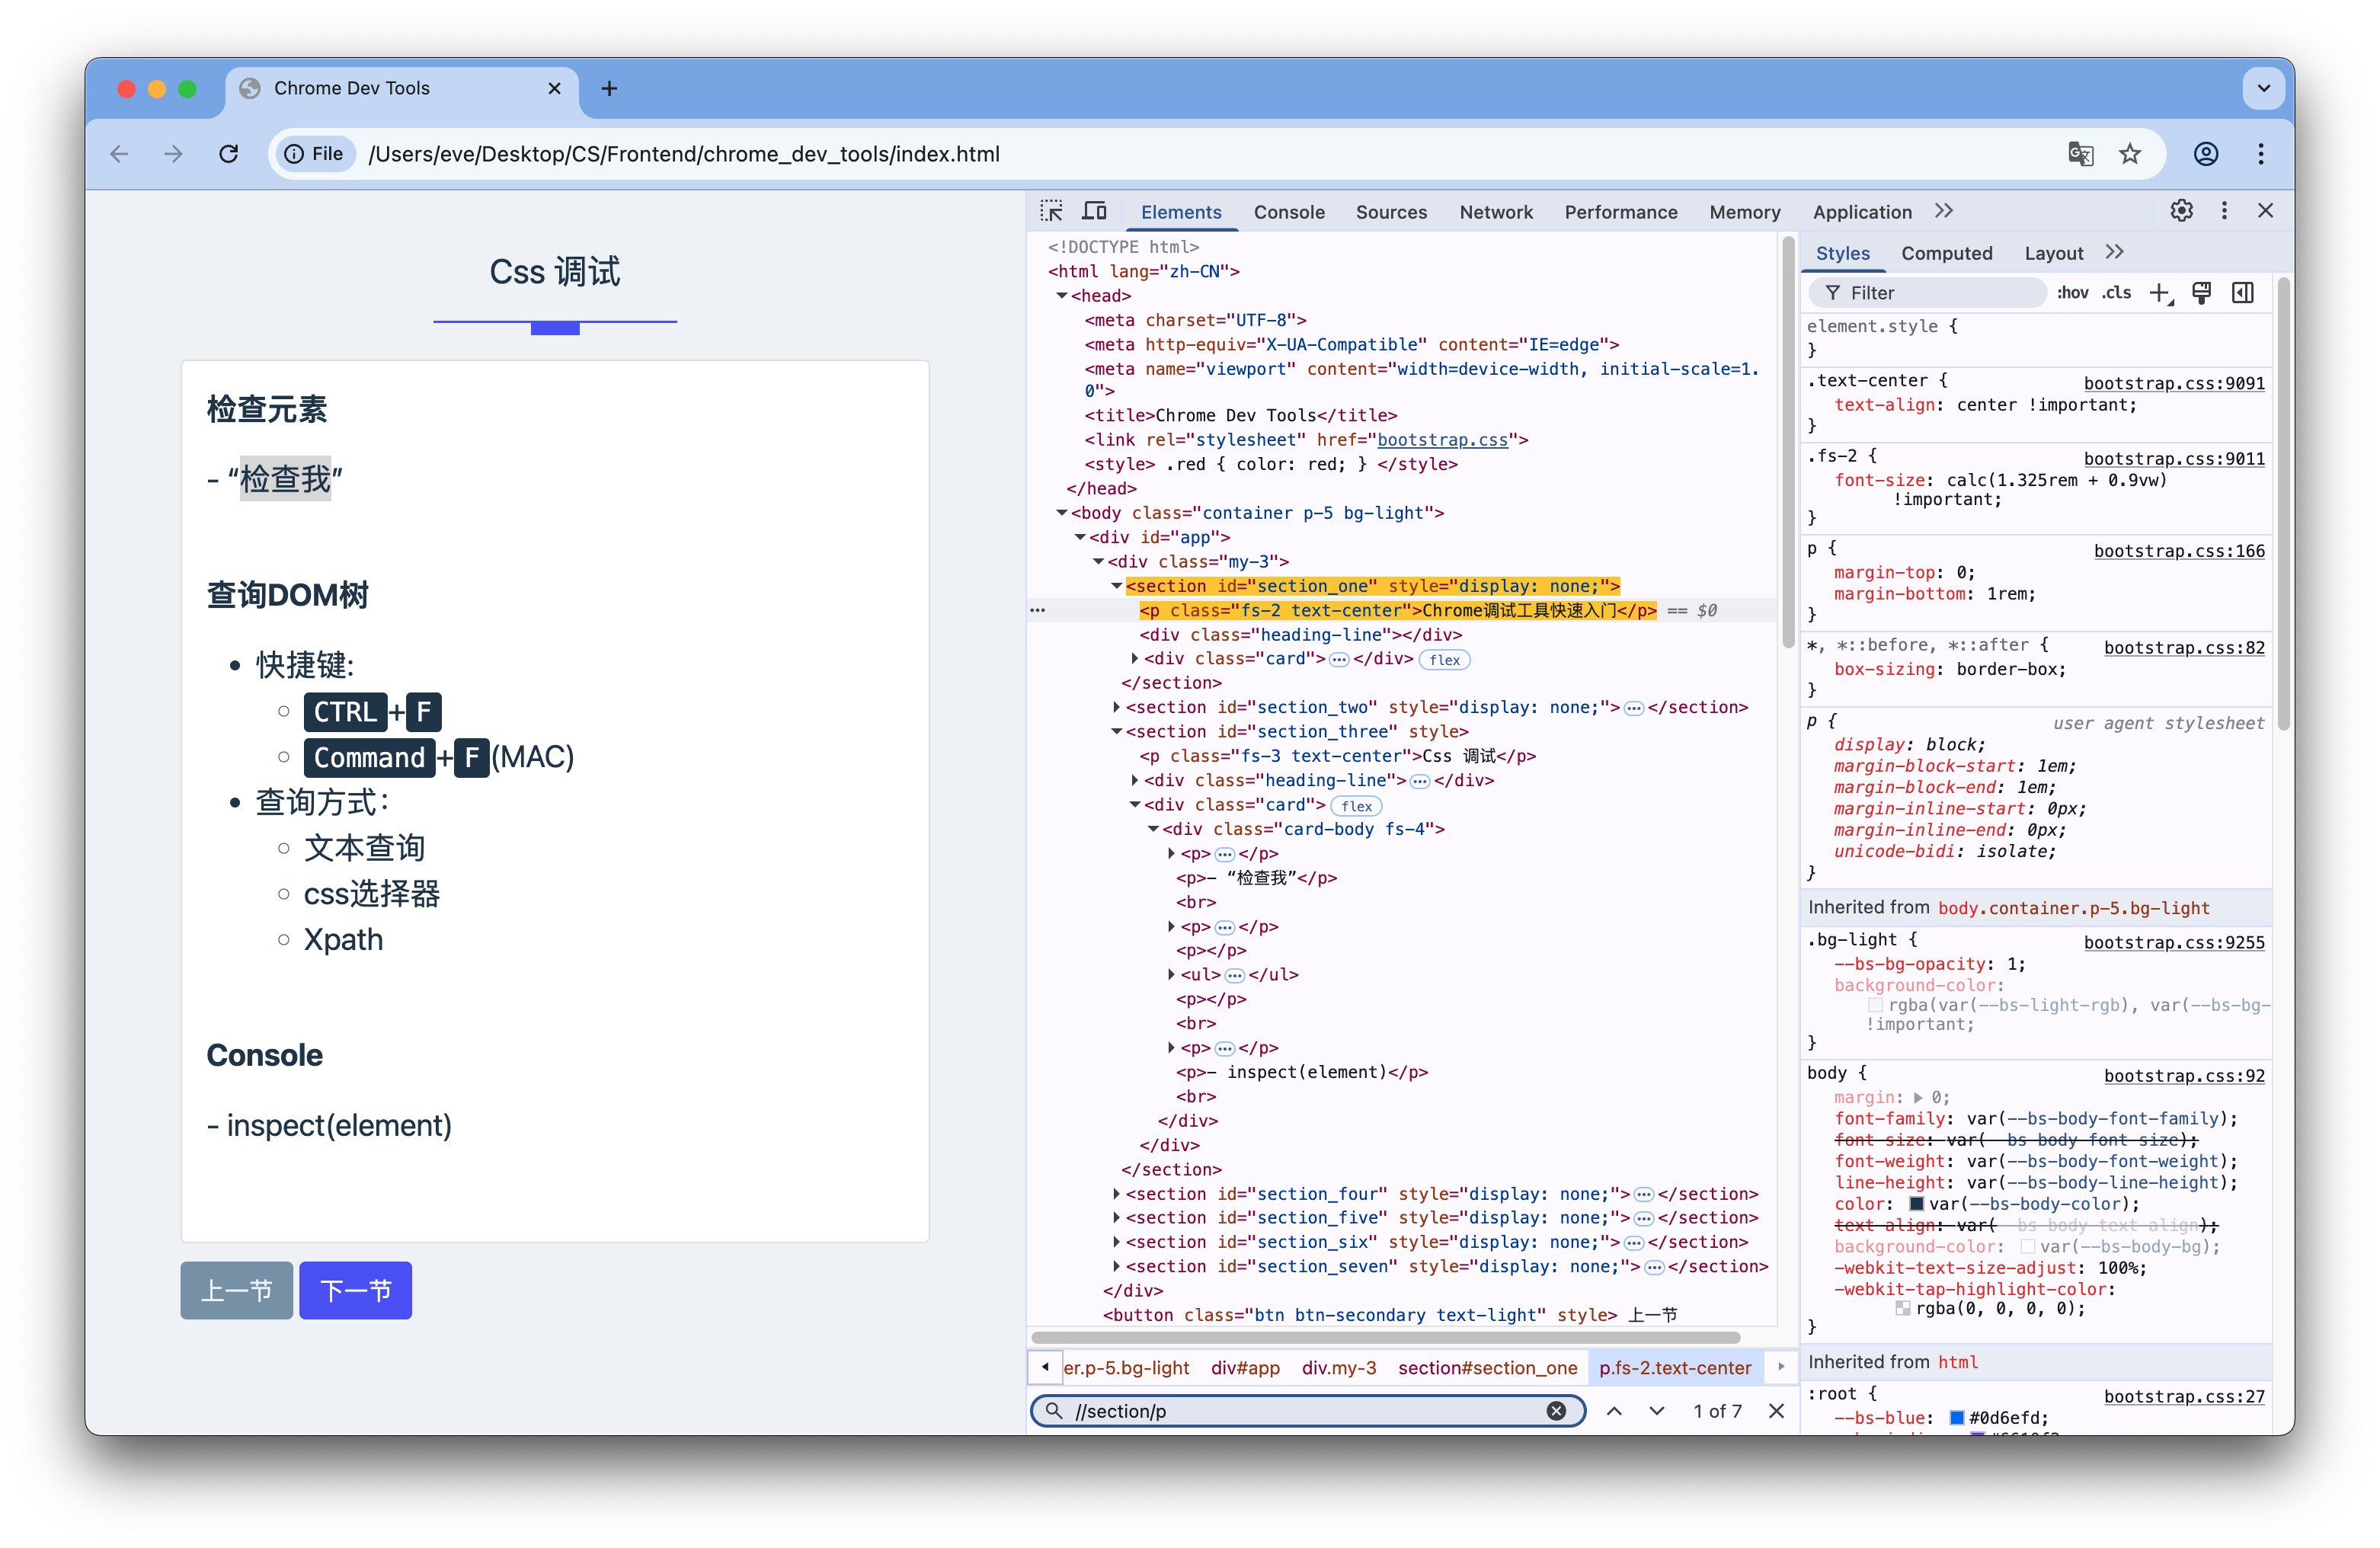Click the rendering emulations paintbrush icon
The width and height of the screenshot is (2380, 1548).
click(x=2201, y=293)
